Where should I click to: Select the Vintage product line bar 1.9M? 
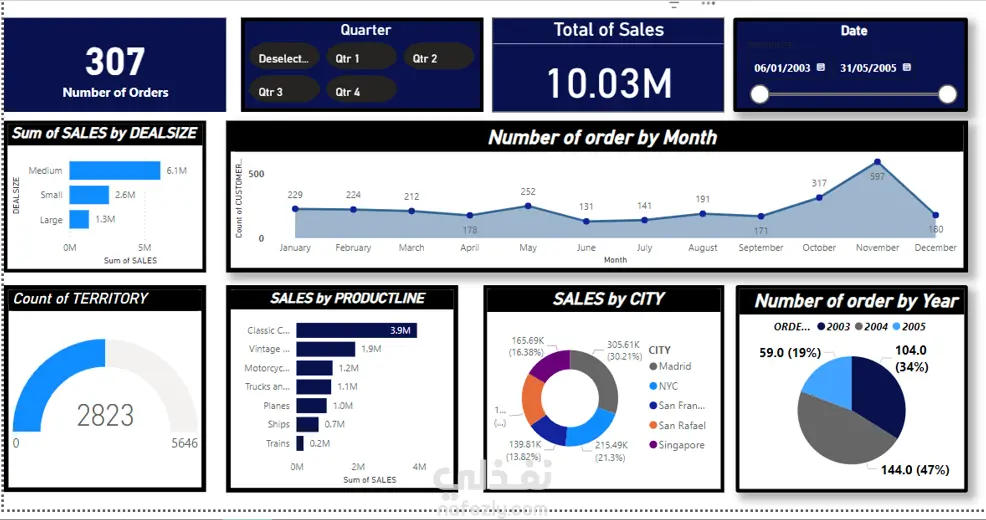[326, 349]
